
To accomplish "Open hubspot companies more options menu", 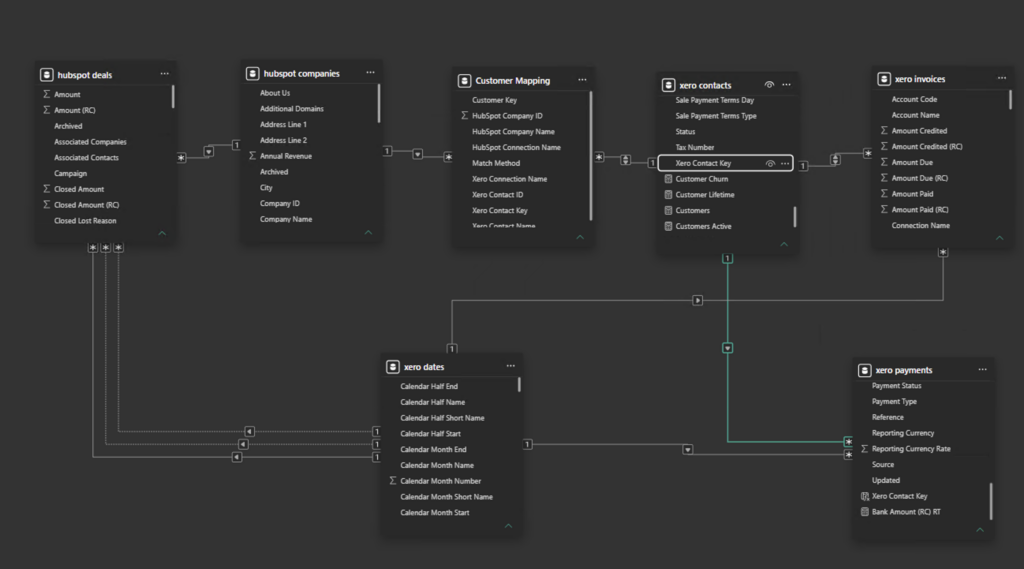I will point(370,73).
